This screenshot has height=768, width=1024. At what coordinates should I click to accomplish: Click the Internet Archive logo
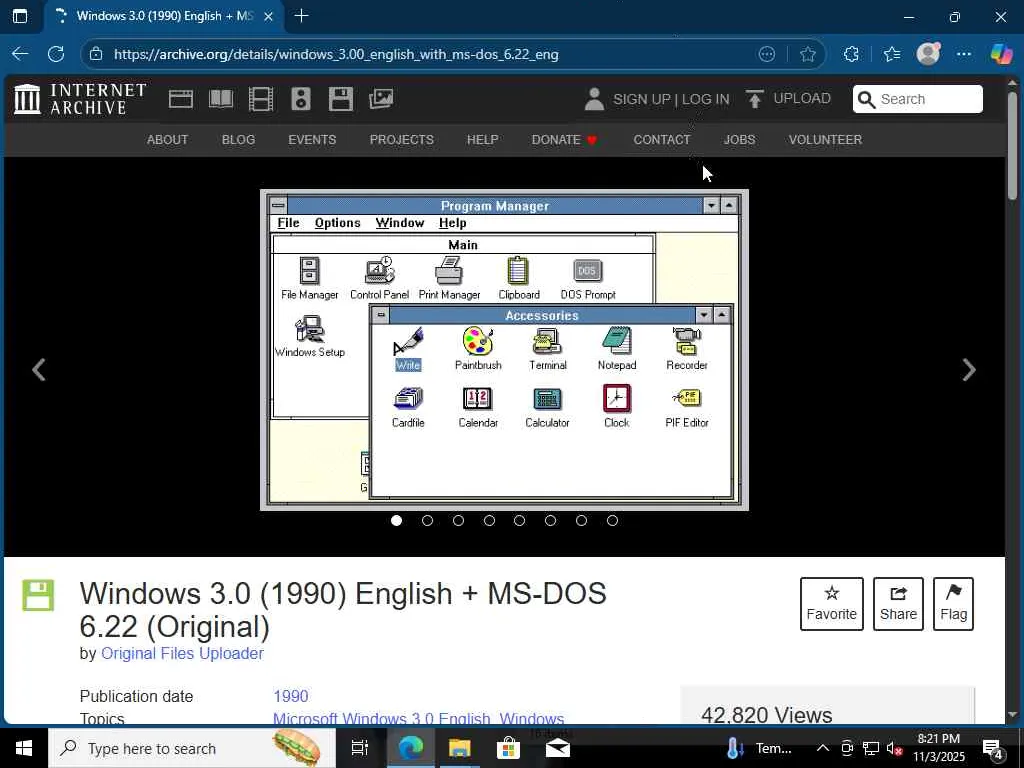pyautogui.click(x=80, y=99)
